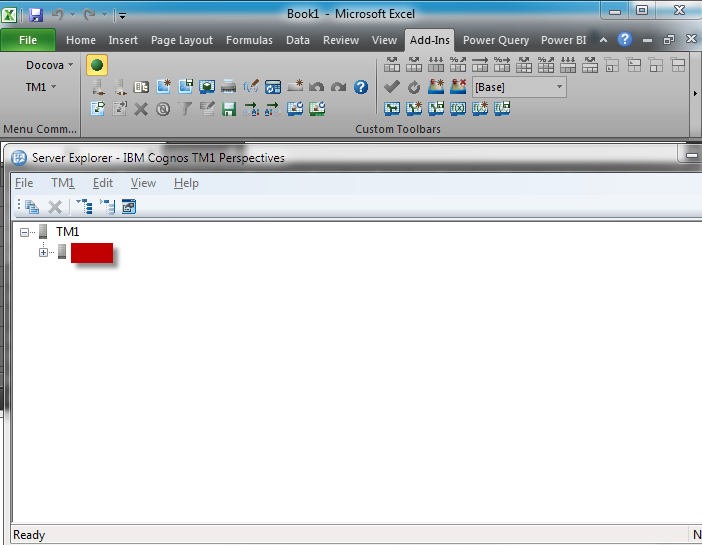Click the TM1 connect to server icon

pos(98,87)
